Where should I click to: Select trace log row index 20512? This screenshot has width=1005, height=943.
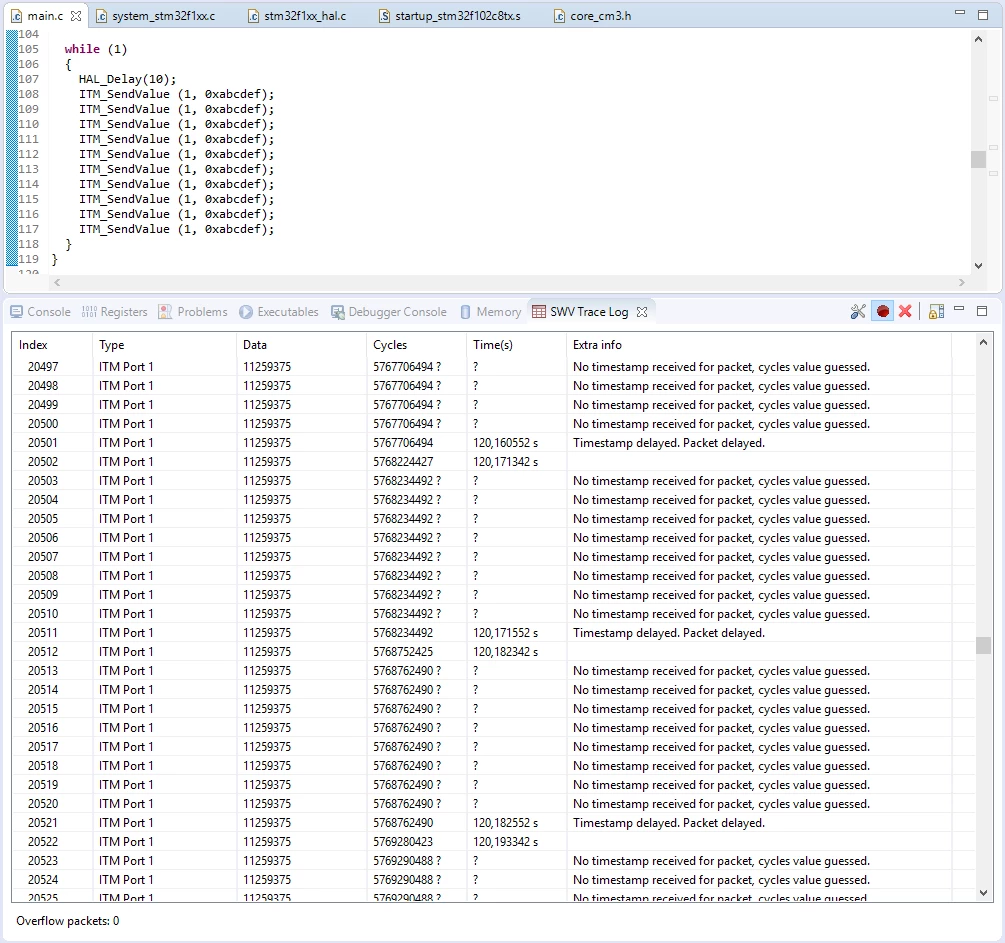[482, 651]
